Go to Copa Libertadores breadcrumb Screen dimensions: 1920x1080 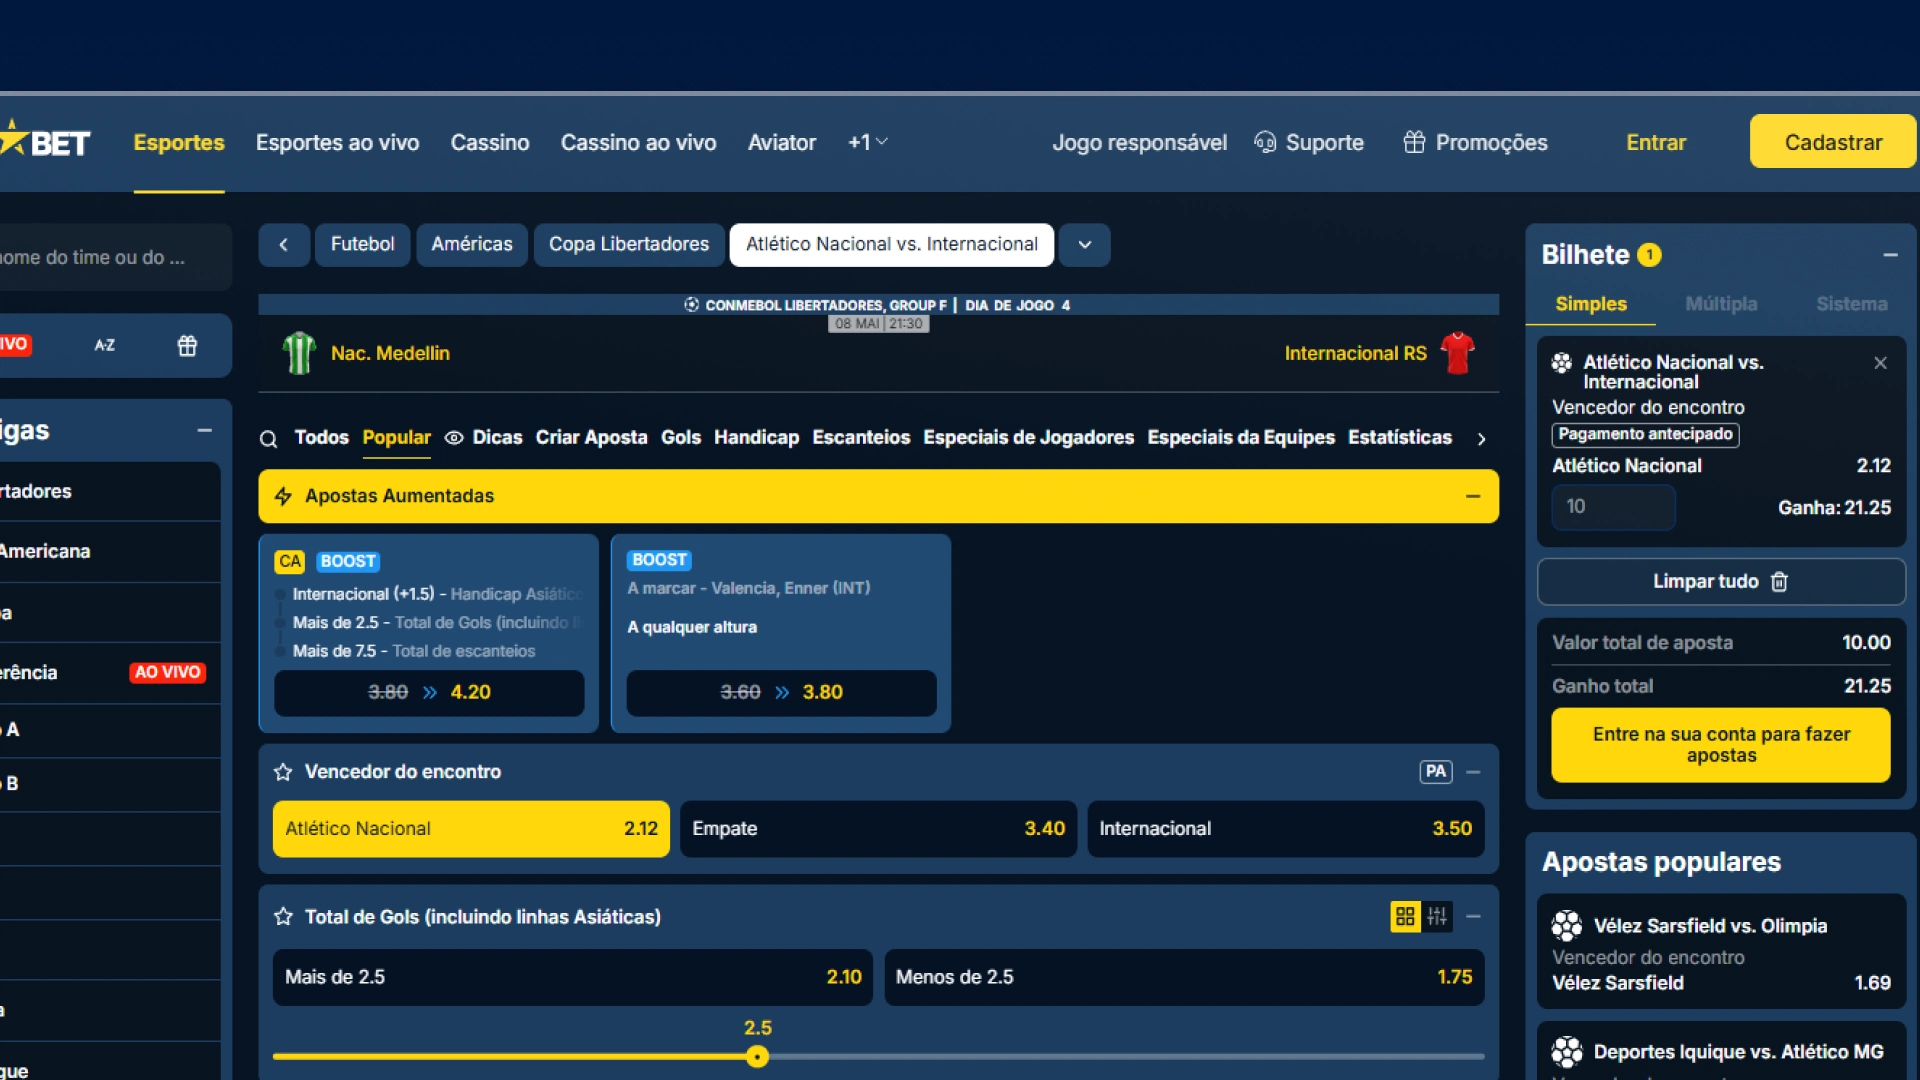coord(629,245)
